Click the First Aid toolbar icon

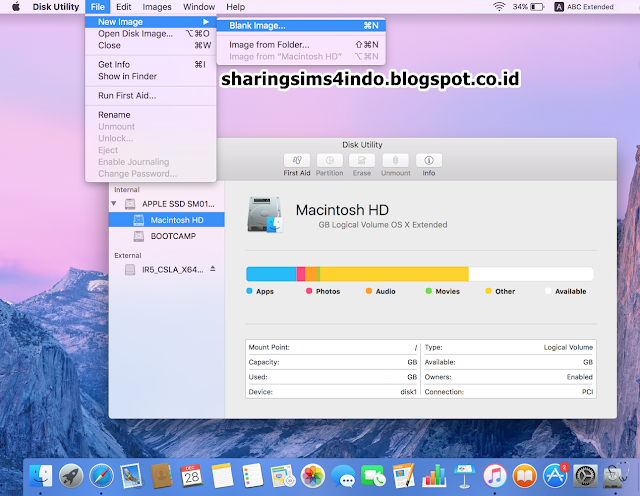(x=297, y=160)
